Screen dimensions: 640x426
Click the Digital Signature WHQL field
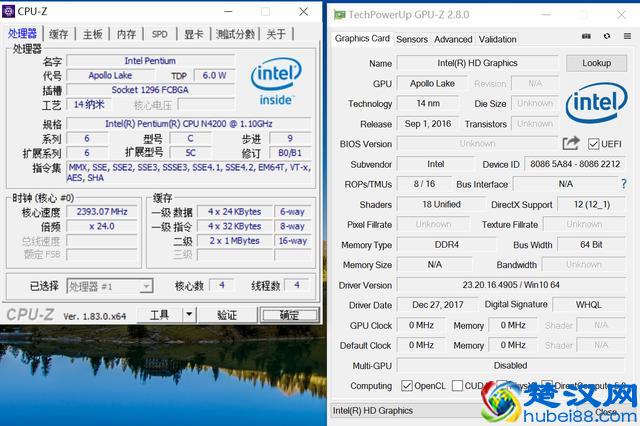point(589,305)
